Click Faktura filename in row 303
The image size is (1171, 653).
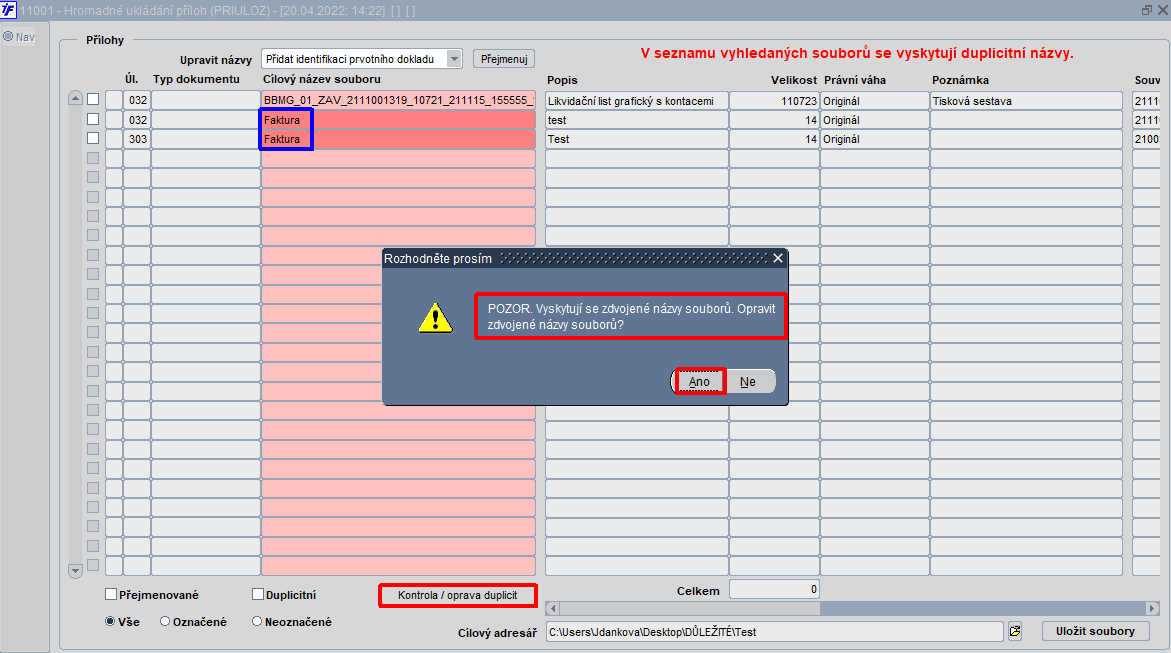(x=398, y=139)
